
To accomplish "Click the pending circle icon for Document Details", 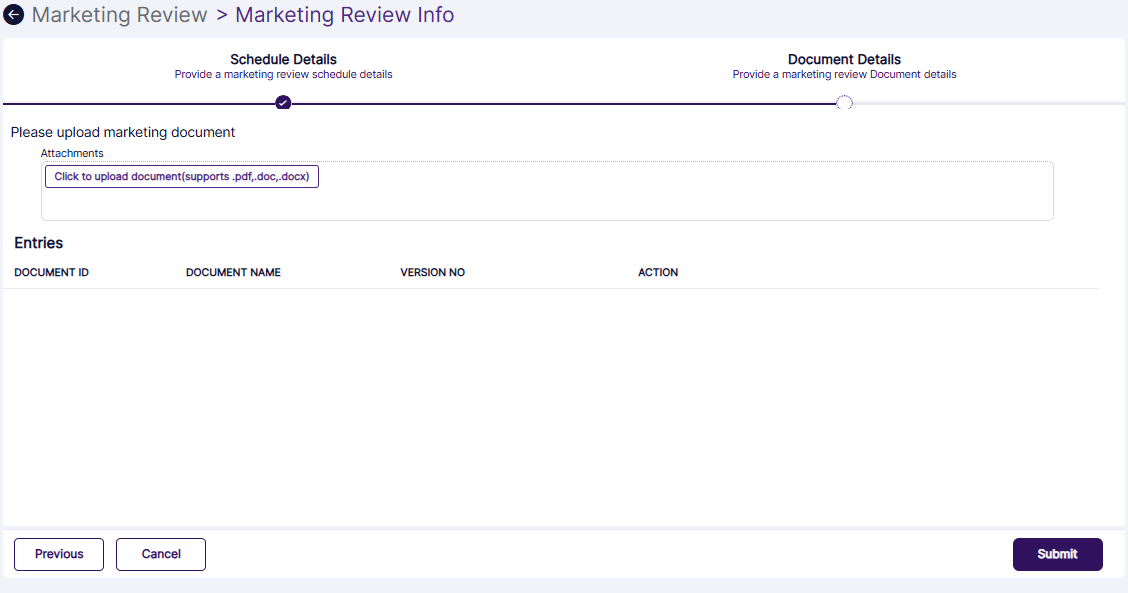I will (x=844, y=102).
